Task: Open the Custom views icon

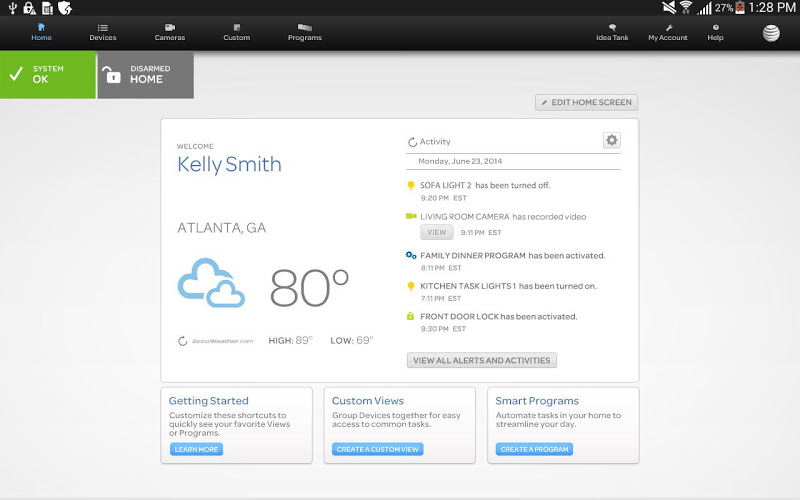Action: pyautogui.click(x=237, y=28)
